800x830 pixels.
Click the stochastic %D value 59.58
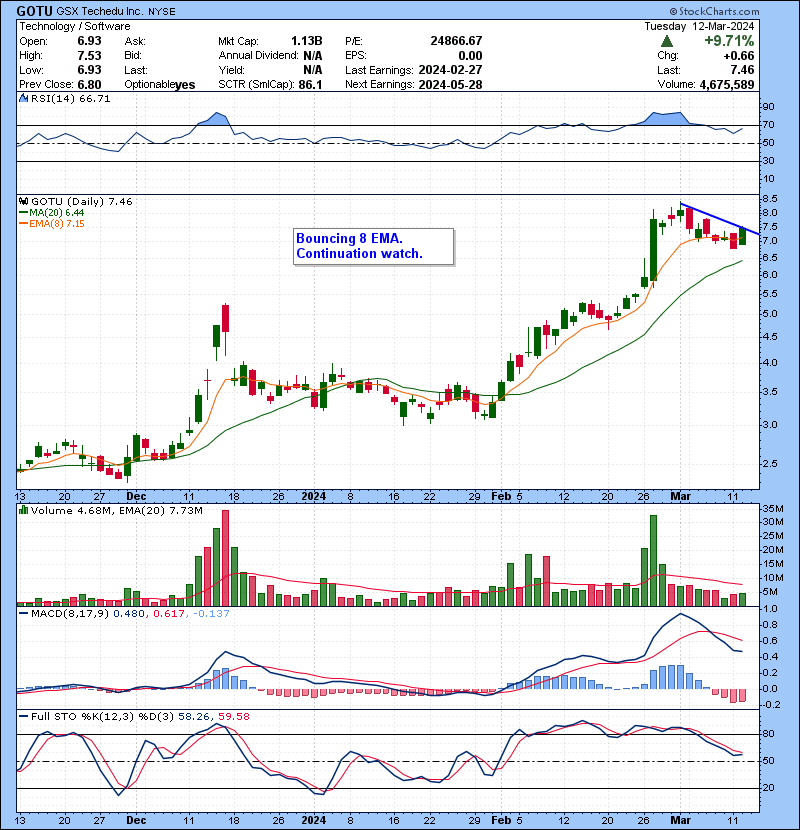point(233,717)
